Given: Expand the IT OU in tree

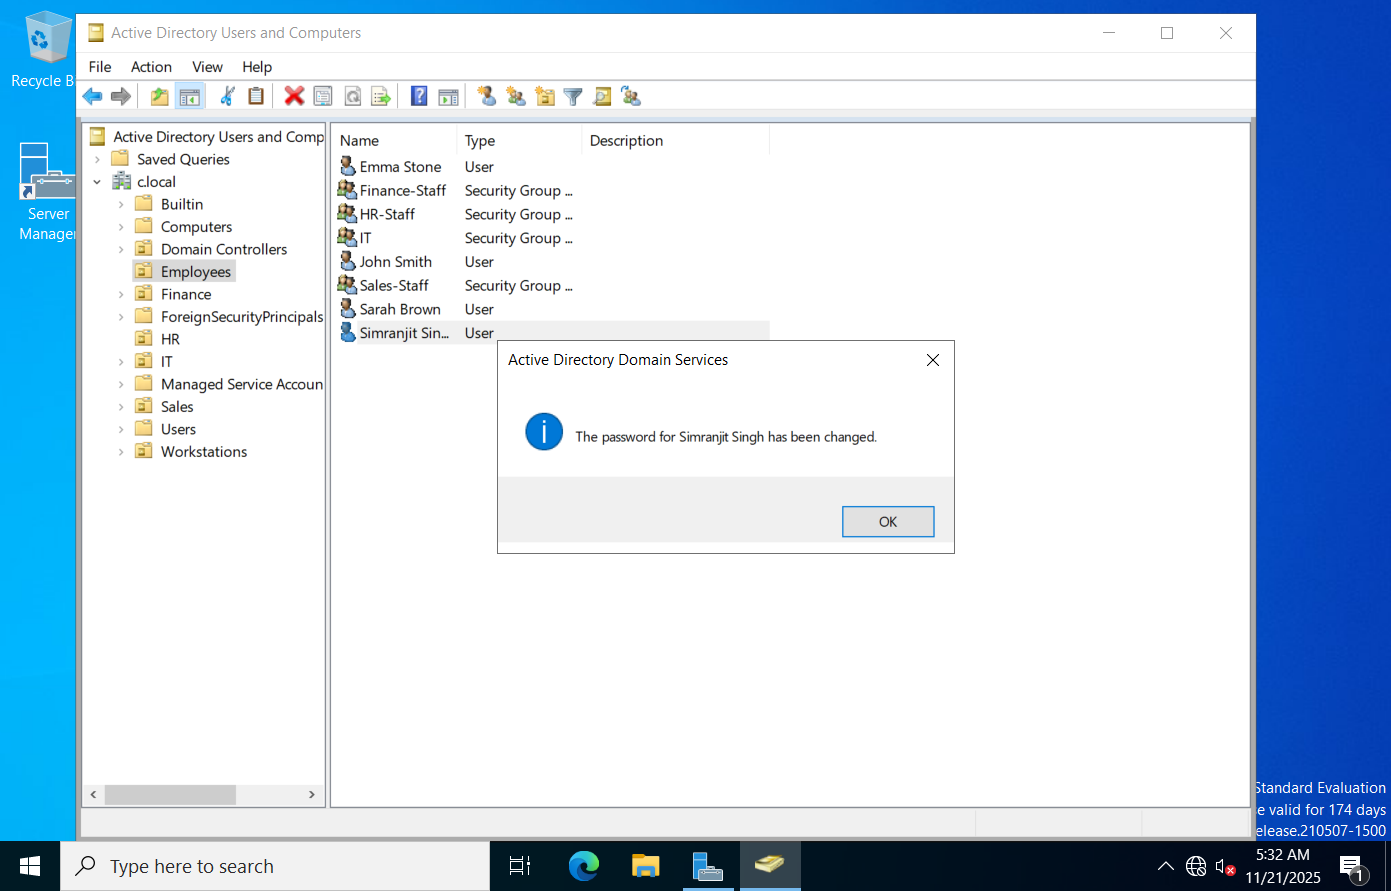Looking at the screenshot, I should click(121, 362).
